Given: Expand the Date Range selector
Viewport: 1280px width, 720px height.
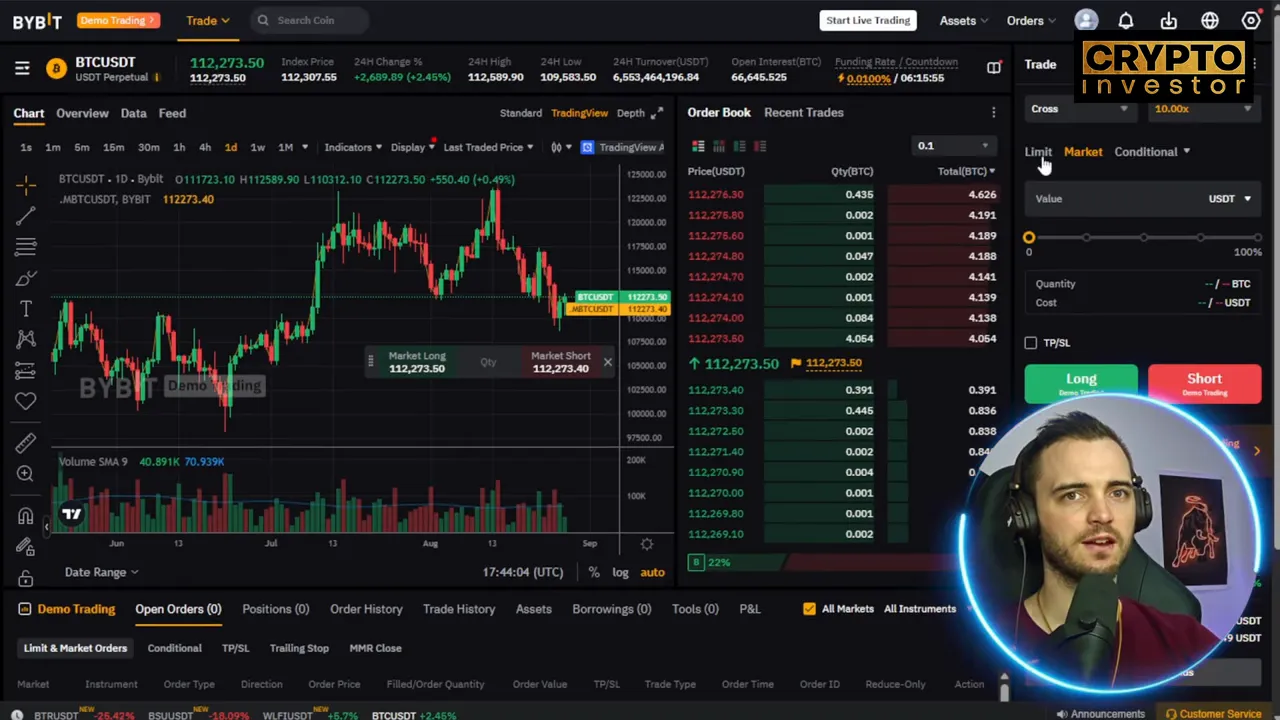Looking at the screenshot, I should tap(101, 572).
